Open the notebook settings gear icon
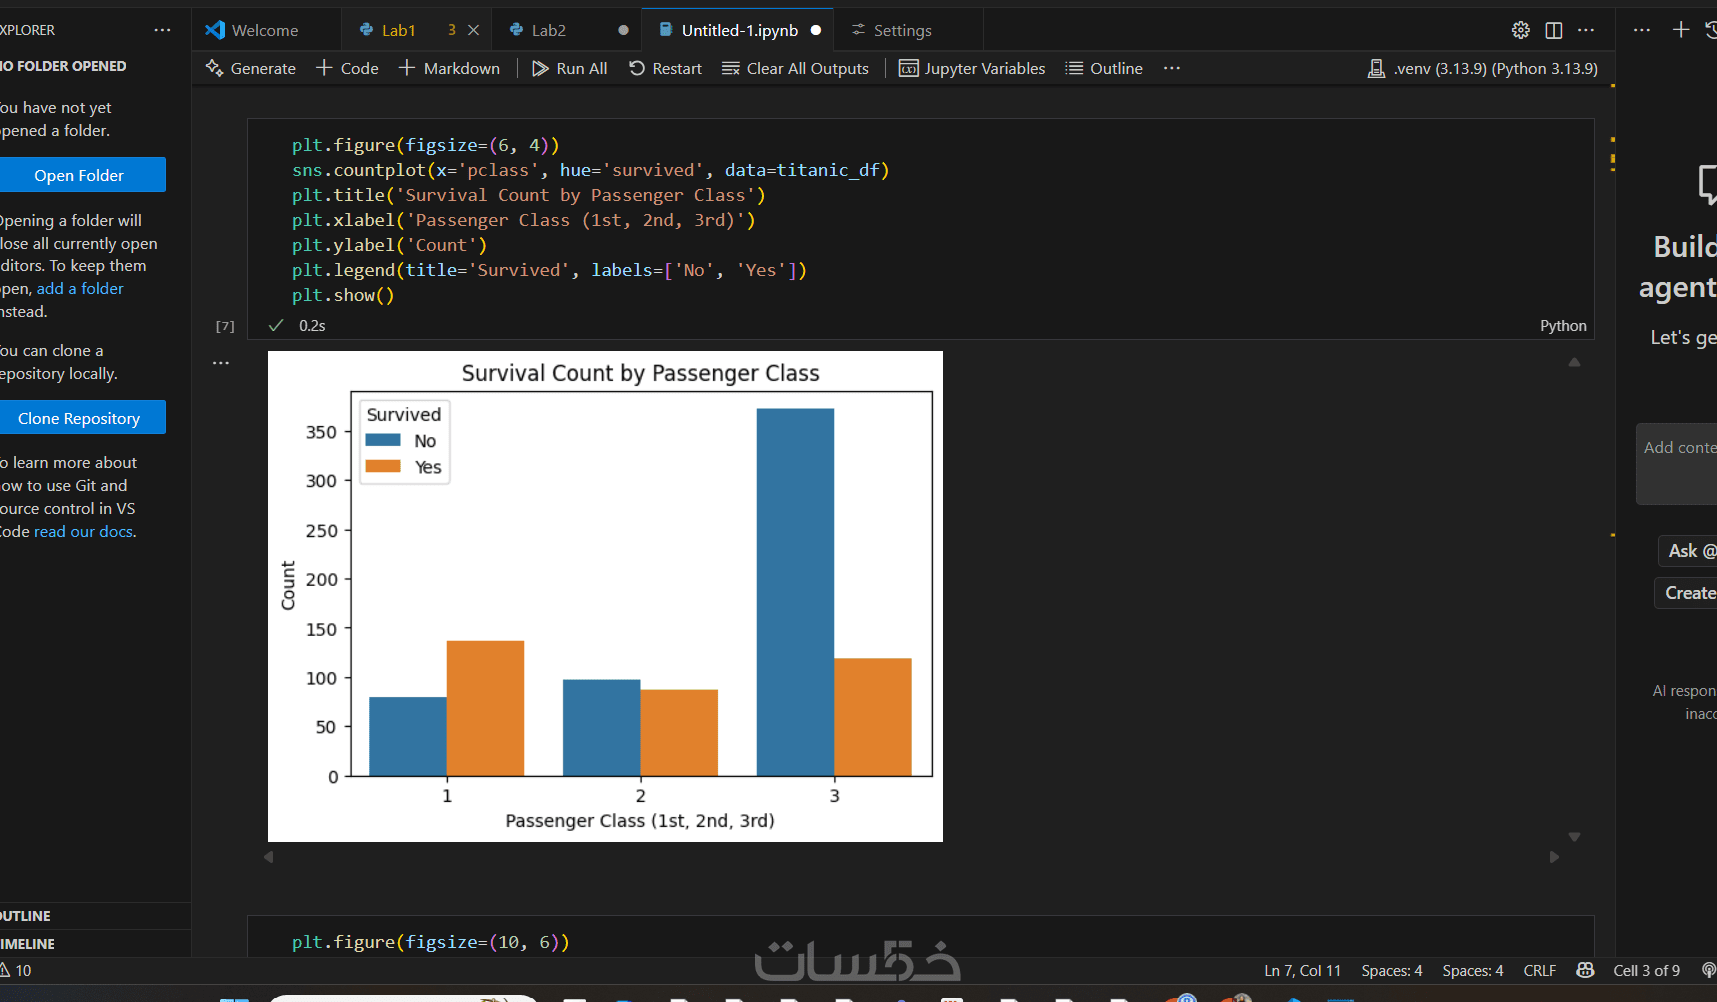Viewport: 1717px width, 1002px height. (x=1521, y=30)
